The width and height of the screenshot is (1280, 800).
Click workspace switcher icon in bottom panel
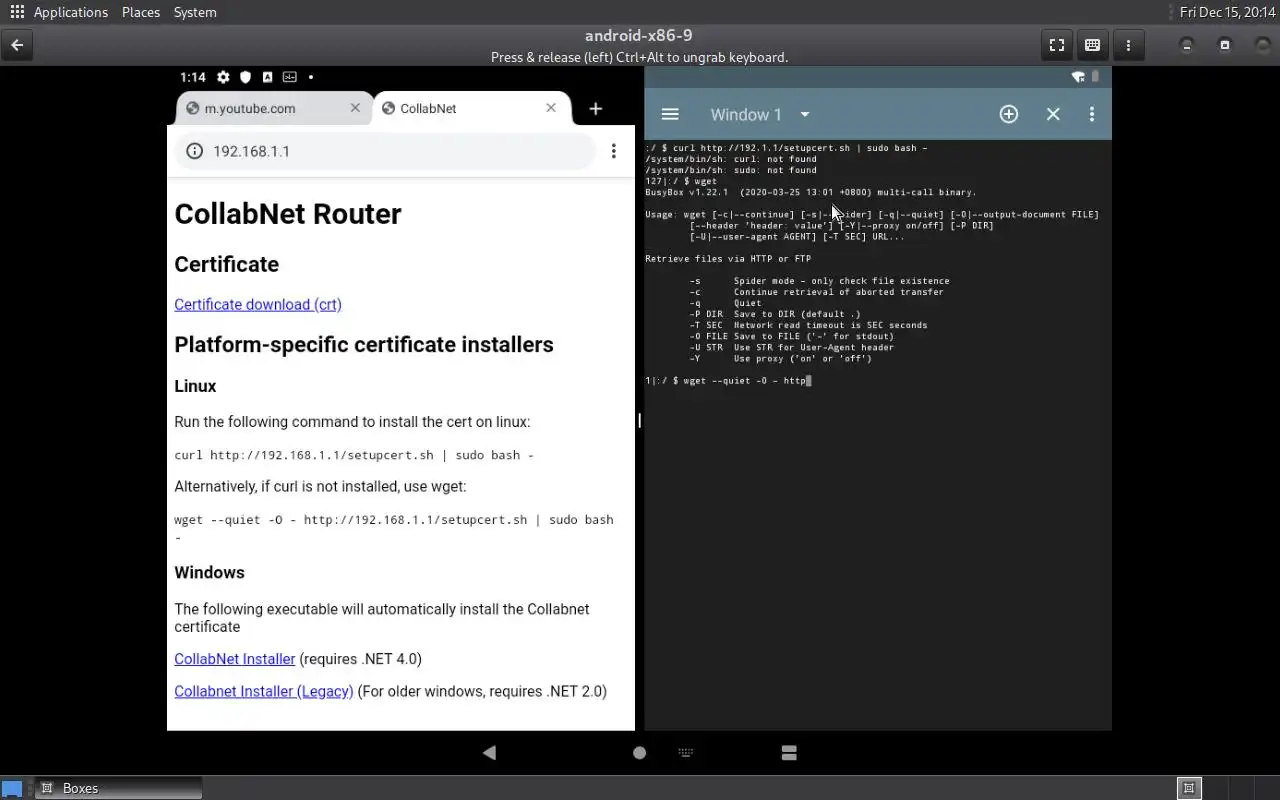pyautogui.click(x=1189, y=788)
